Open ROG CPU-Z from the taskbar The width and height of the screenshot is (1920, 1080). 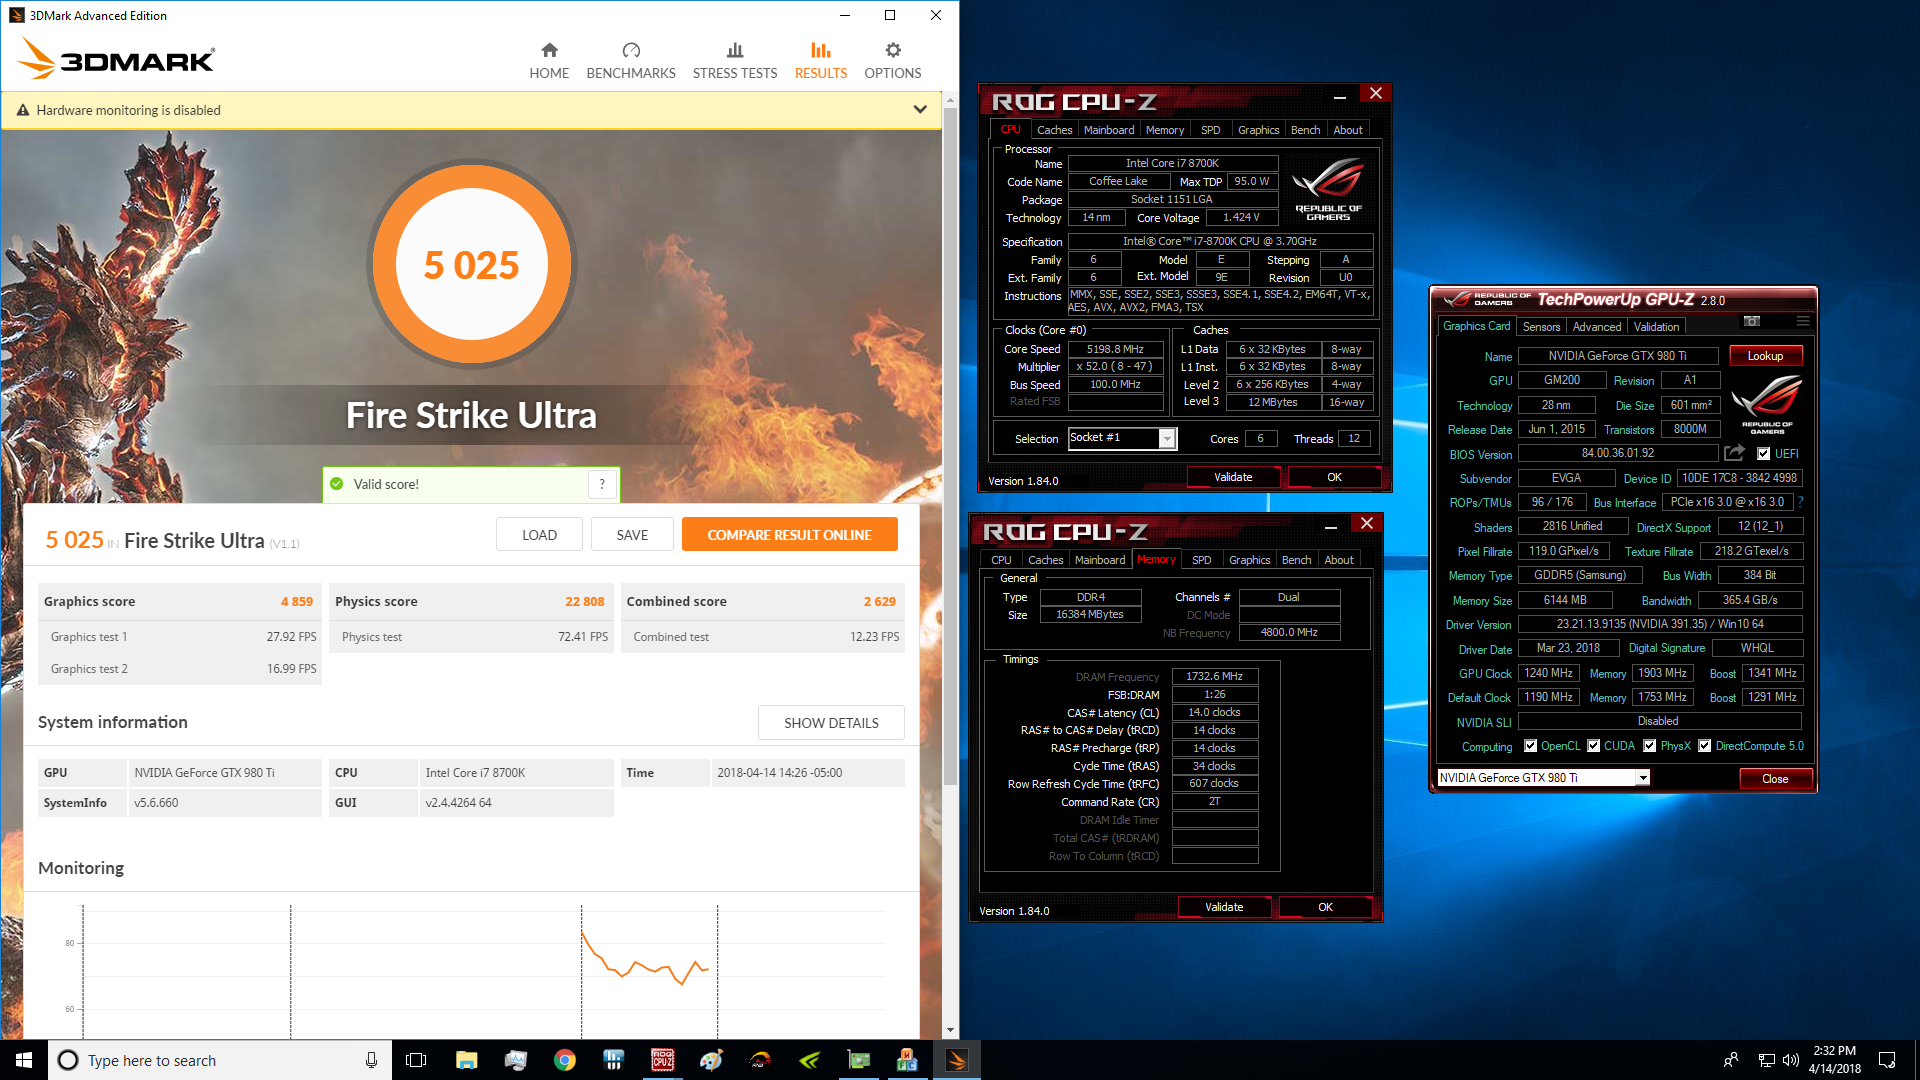click(x=662, y=1060)
